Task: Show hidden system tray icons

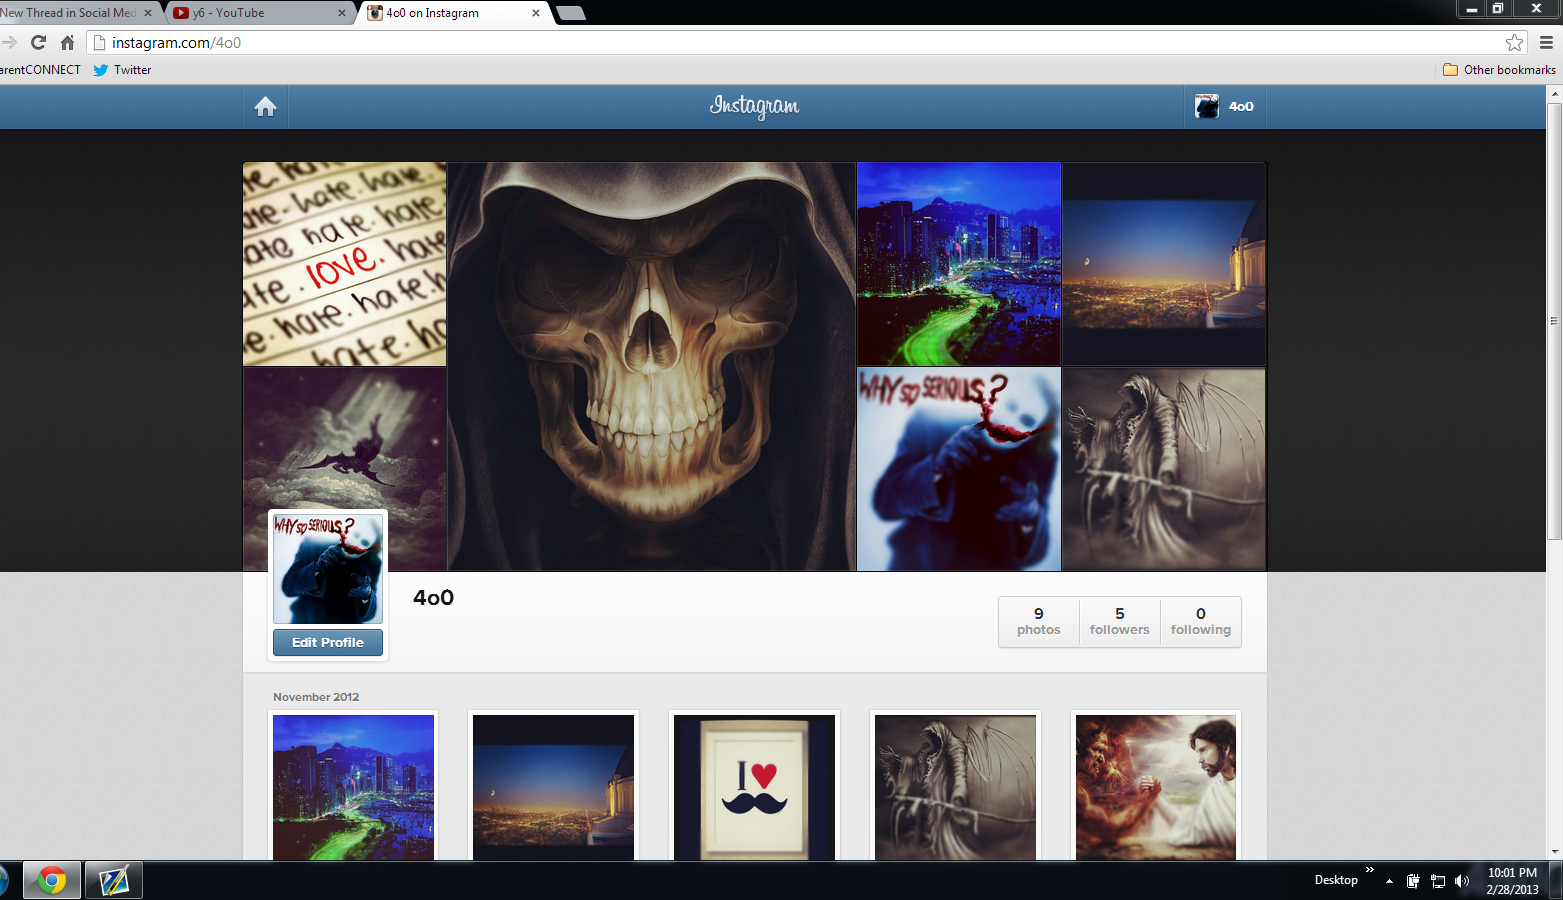Action: point(1389,881)
